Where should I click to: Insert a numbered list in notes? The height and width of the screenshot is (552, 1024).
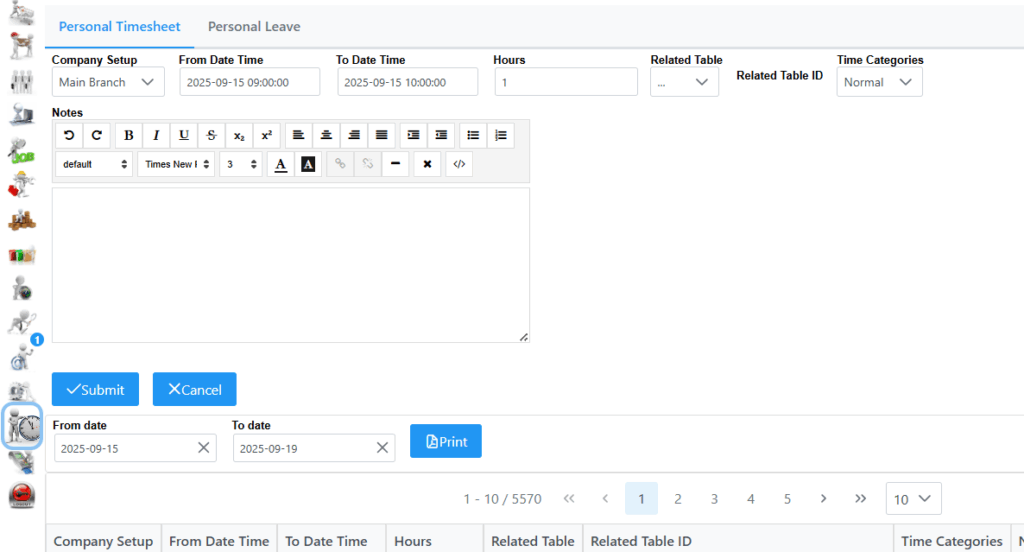501,135
